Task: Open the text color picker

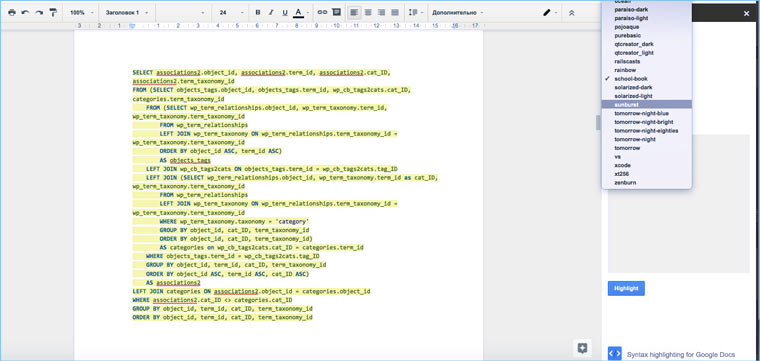Action: click(x=301, y=13)
